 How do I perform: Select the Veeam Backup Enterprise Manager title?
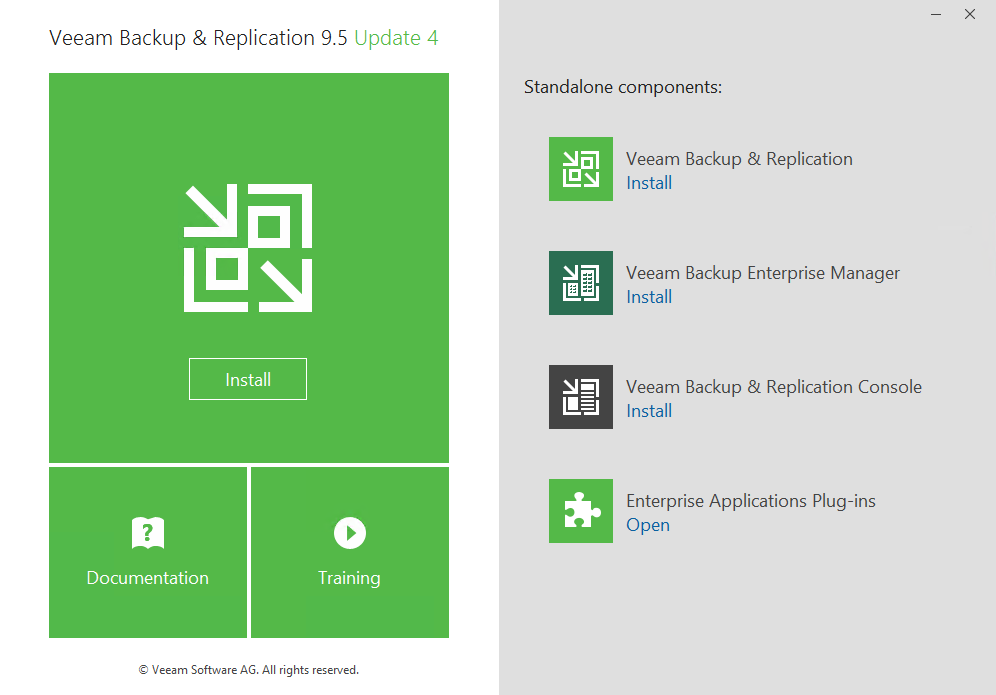pyautogui.click(x=762, y=273)
